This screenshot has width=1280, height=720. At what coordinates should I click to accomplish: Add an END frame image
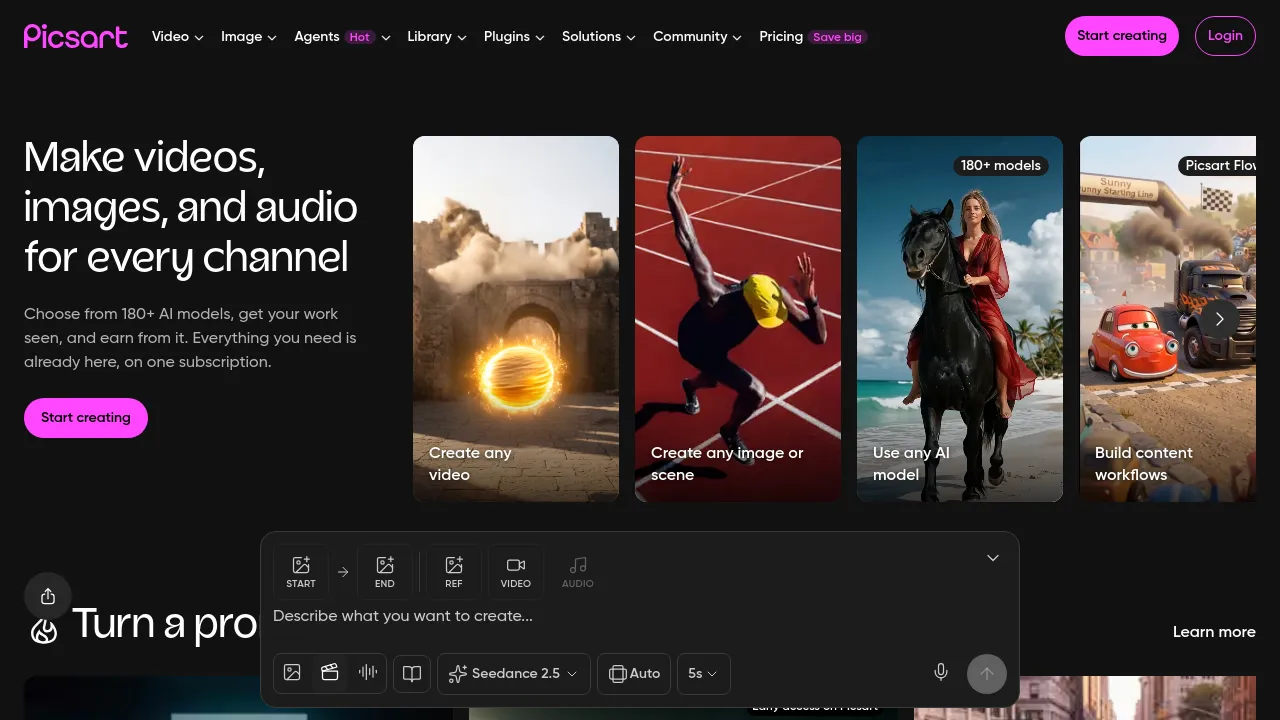tap(385, 572)
